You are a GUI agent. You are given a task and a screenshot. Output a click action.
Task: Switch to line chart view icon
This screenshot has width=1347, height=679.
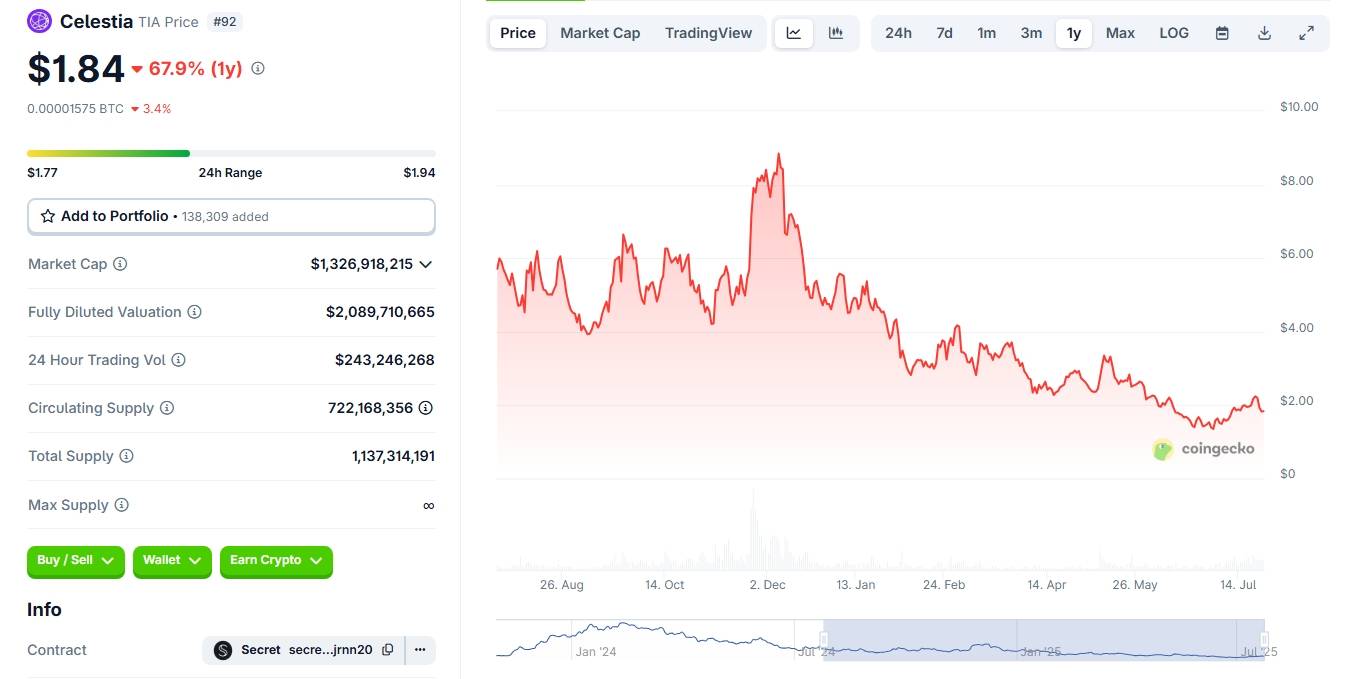point(794,33)
